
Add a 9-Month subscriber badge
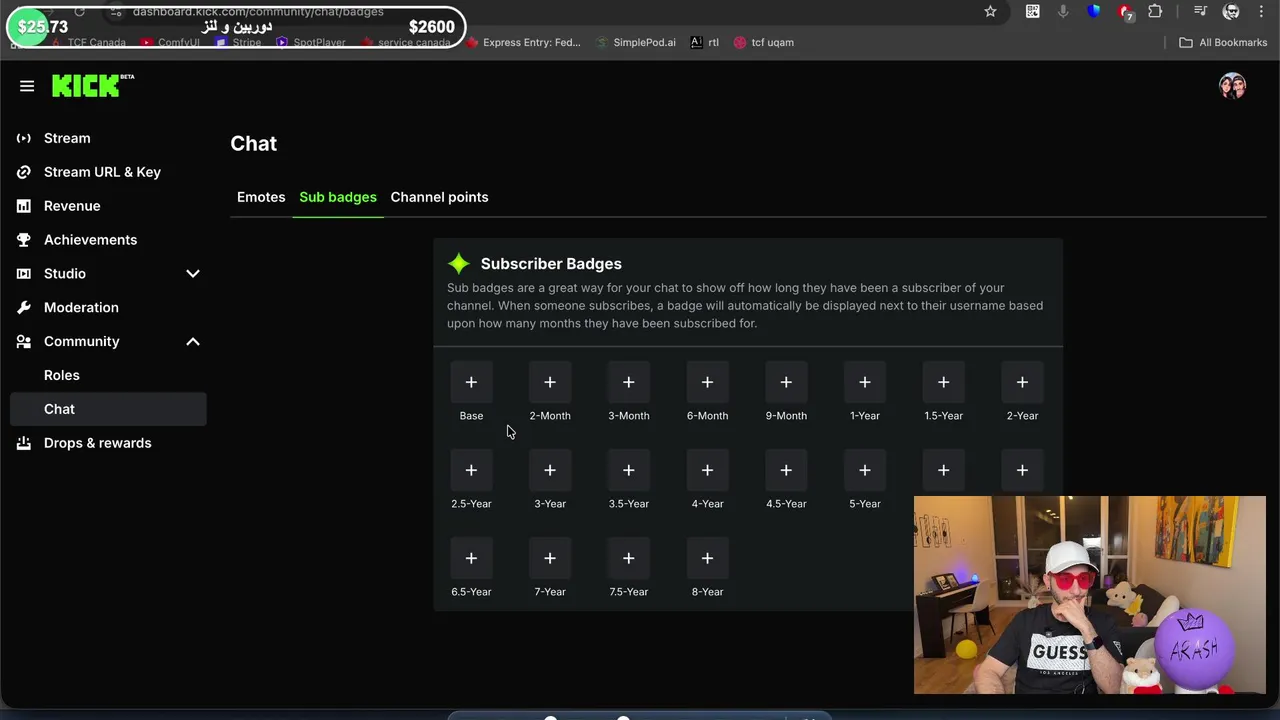(786, 382)
